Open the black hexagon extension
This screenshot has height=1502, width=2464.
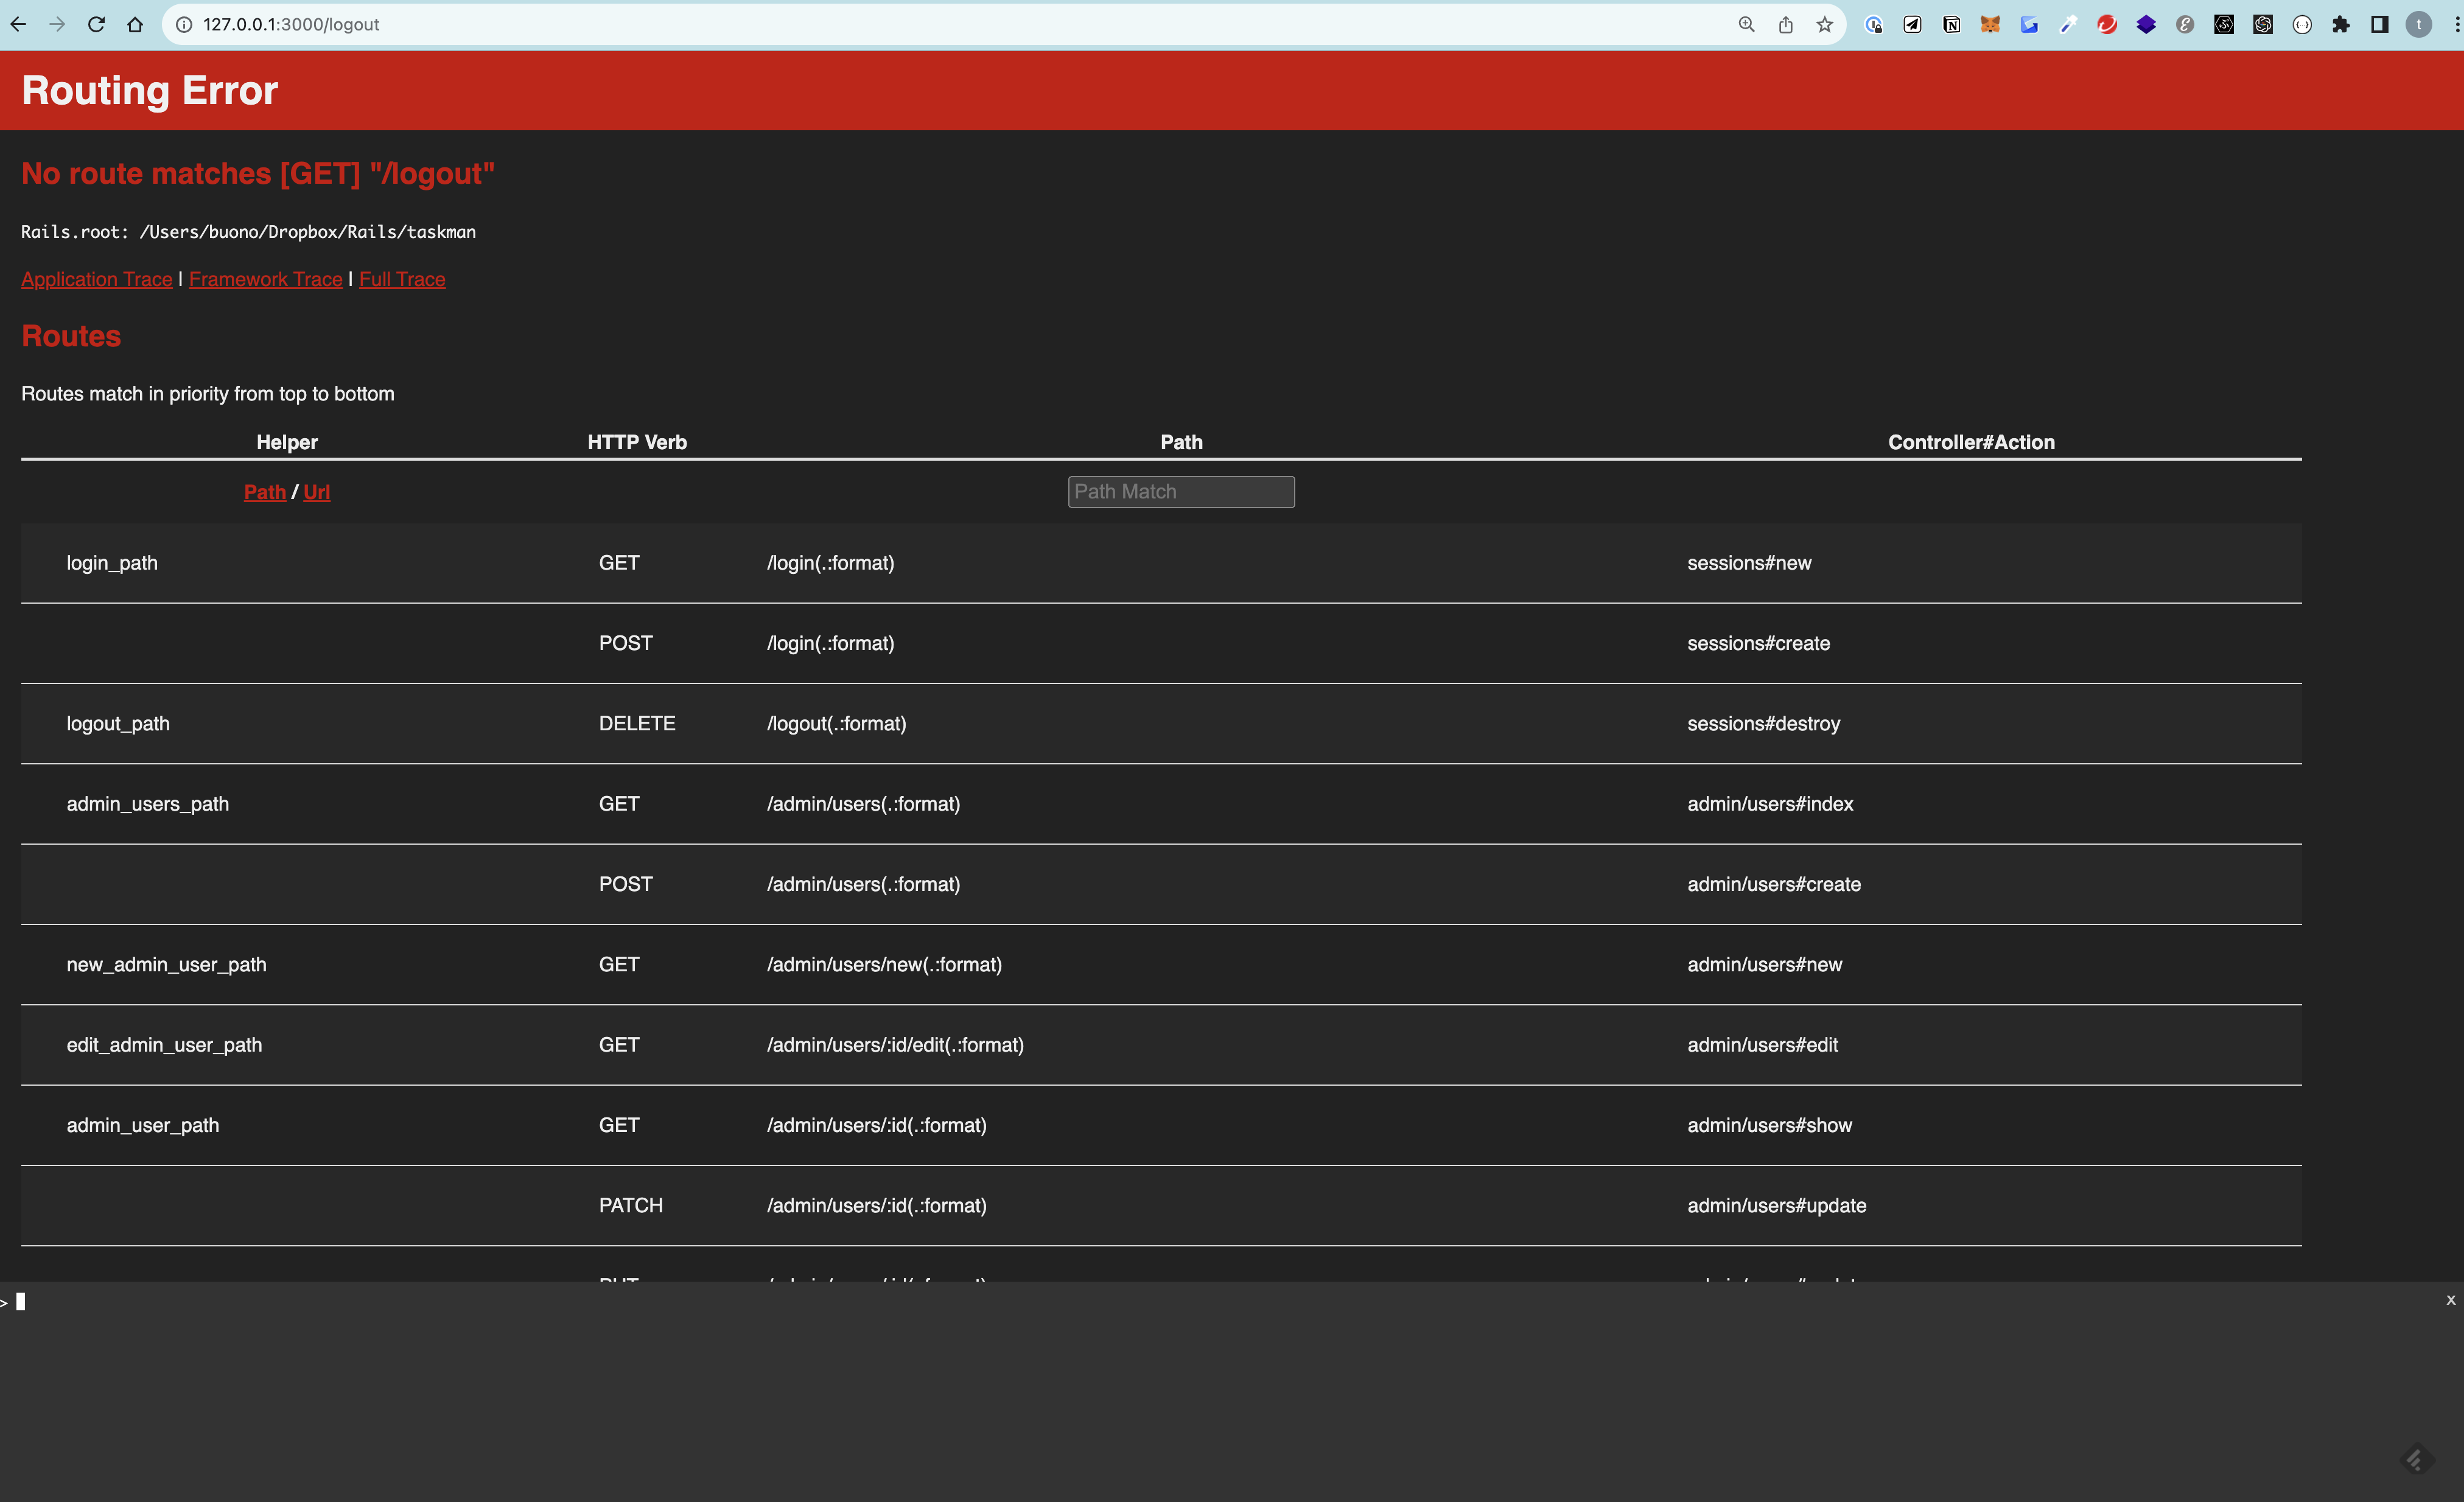point(2224,24)
